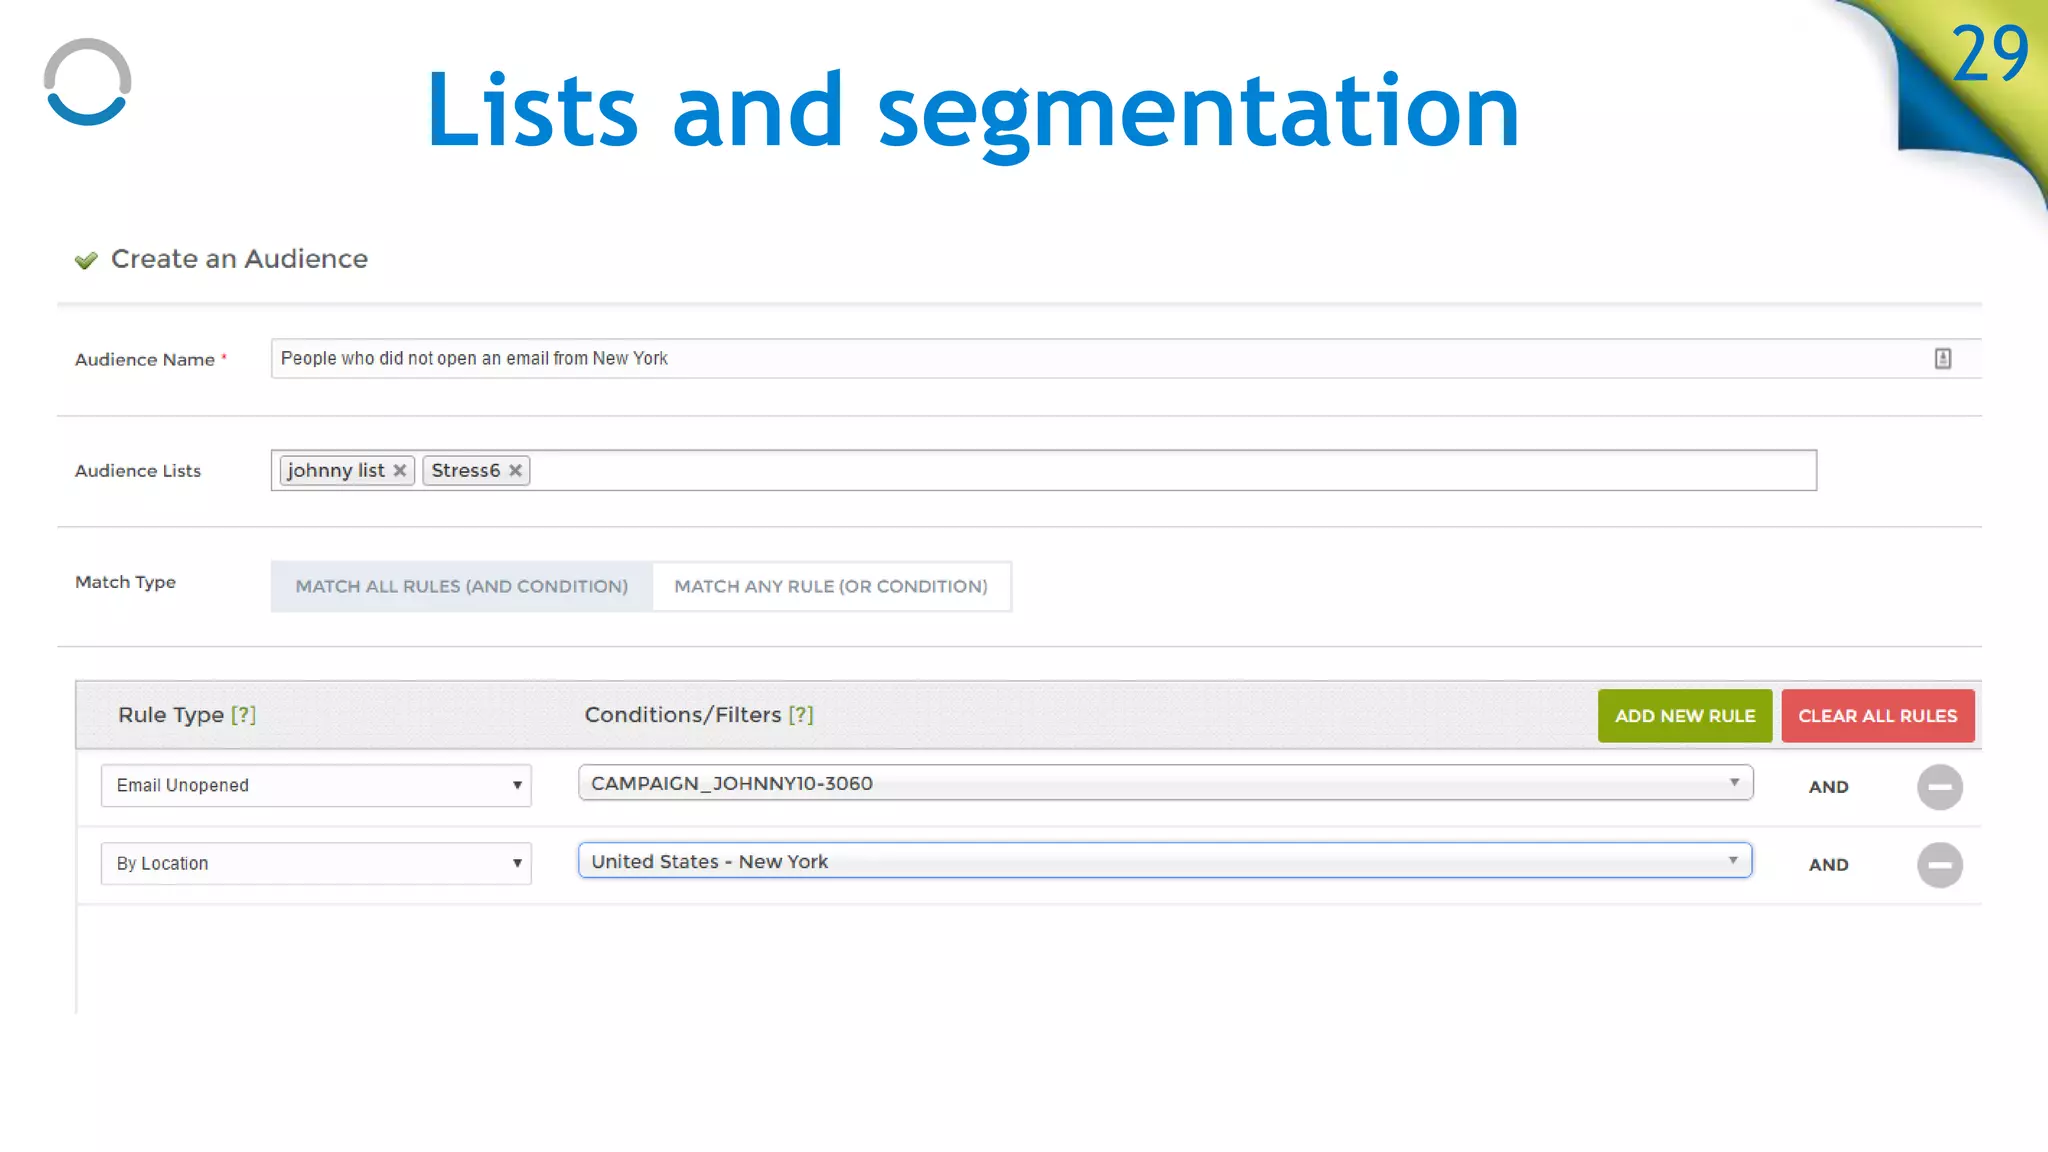Open the By Location rule type dropdown
Screen dimensions: 2048x1152
click(x=315, y=863)
